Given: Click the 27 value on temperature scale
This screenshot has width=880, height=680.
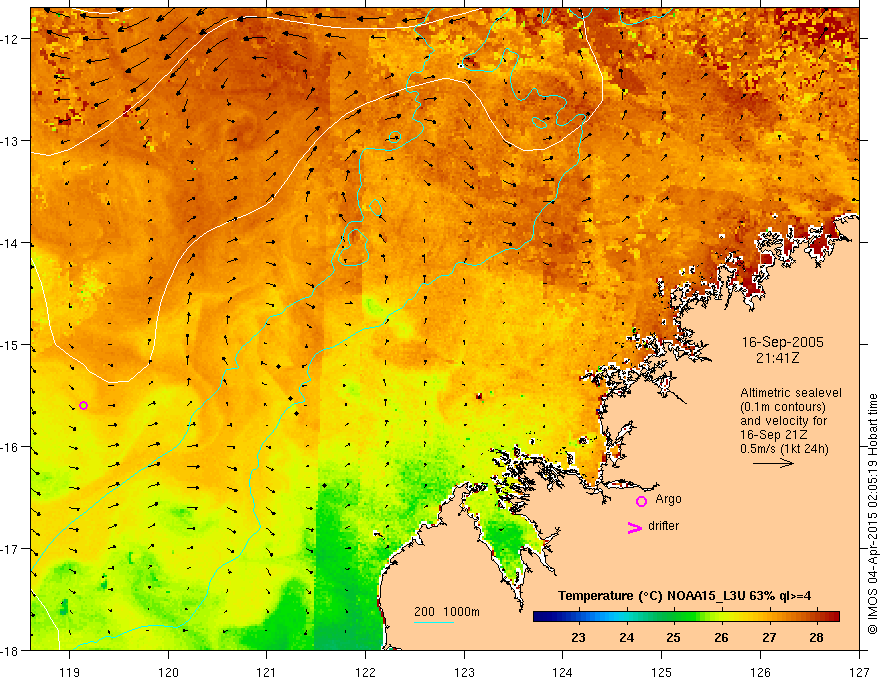Looking at the screenshot, I should coord(769,637).
